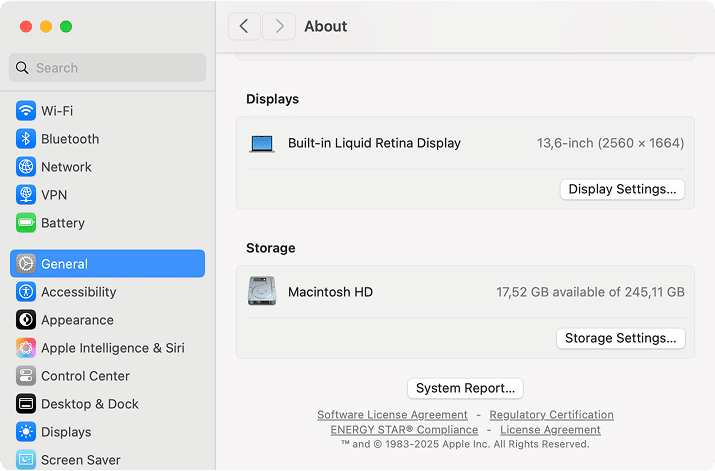Open the VPN settings icon
Image resolution: width=715 pixels, height=471 pixels.
pyautogui.click(x=26, y=195)
